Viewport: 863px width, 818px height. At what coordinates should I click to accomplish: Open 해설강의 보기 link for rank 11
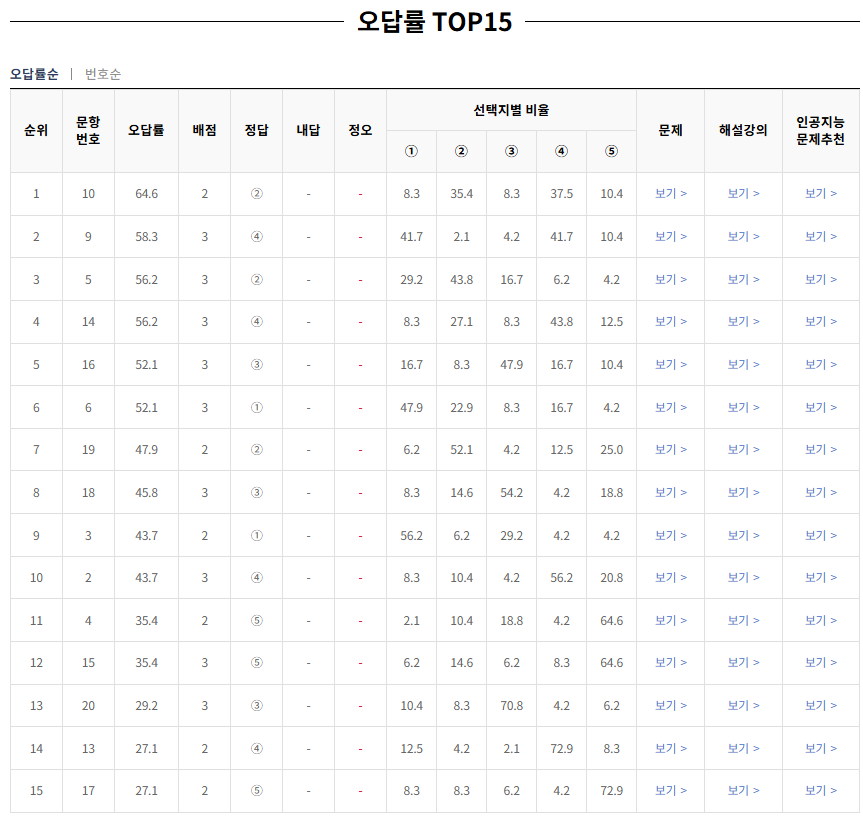pyautogui.click(x=743, y=620)
